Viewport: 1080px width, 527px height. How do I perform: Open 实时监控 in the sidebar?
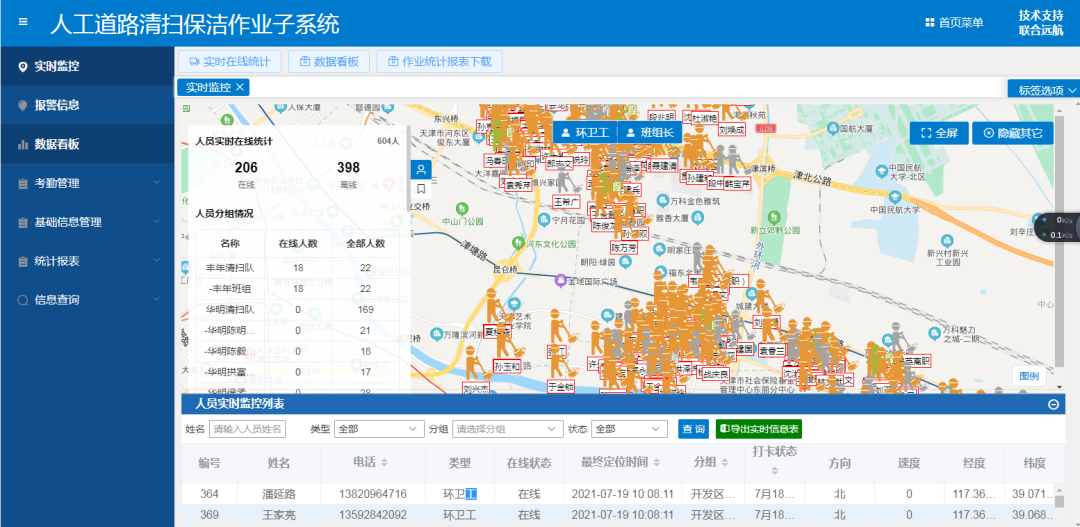coord(87,66)
